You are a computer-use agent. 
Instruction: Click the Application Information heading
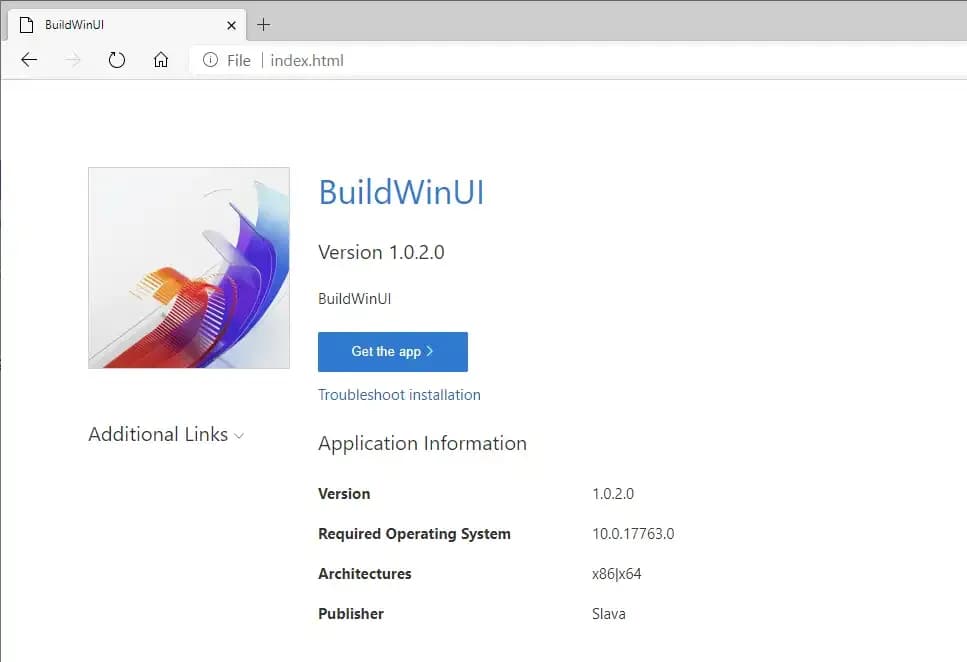(422, 444)
